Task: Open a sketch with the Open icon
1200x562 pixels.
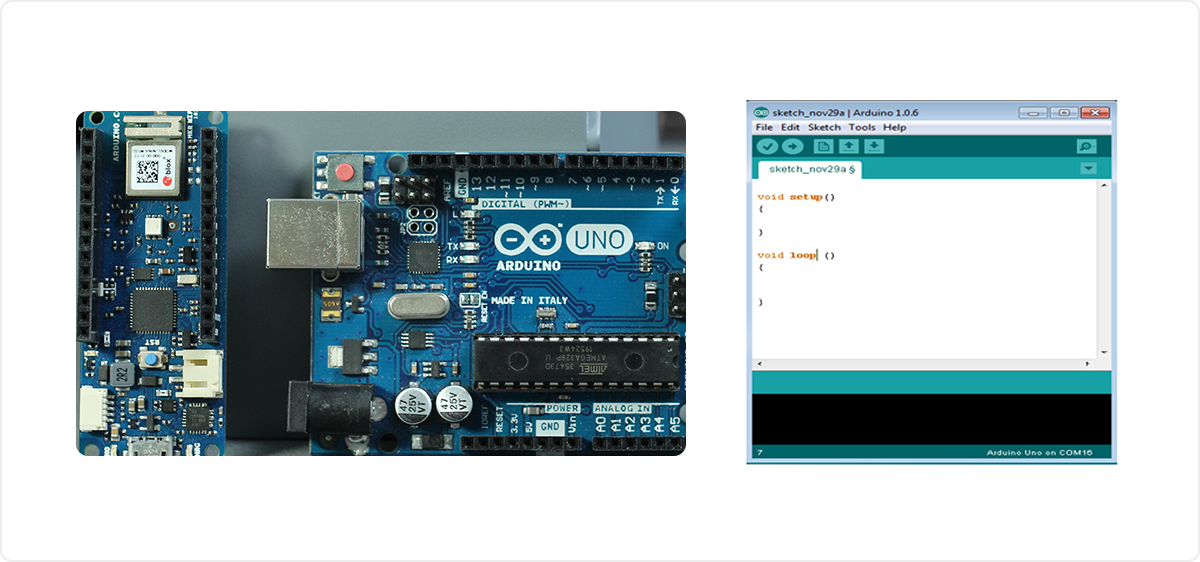Action: pos(848,147)
